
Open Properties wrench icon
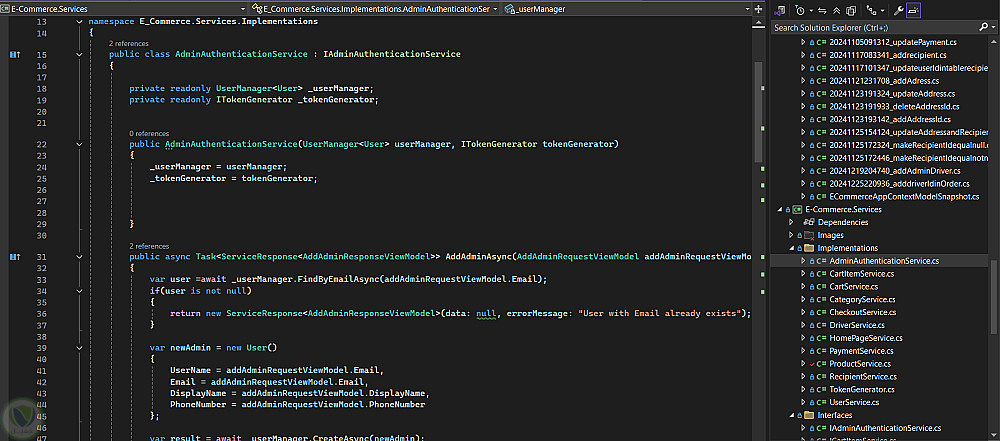pos(899,10)
